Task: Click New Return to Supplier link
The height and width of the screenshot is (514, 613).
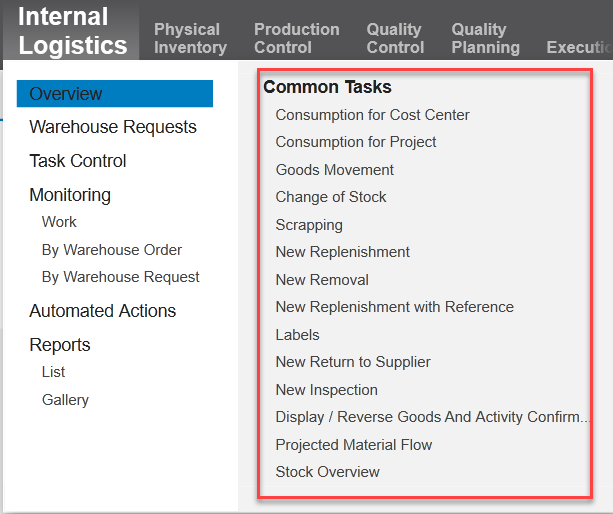Action: click(x=353, y=362)
